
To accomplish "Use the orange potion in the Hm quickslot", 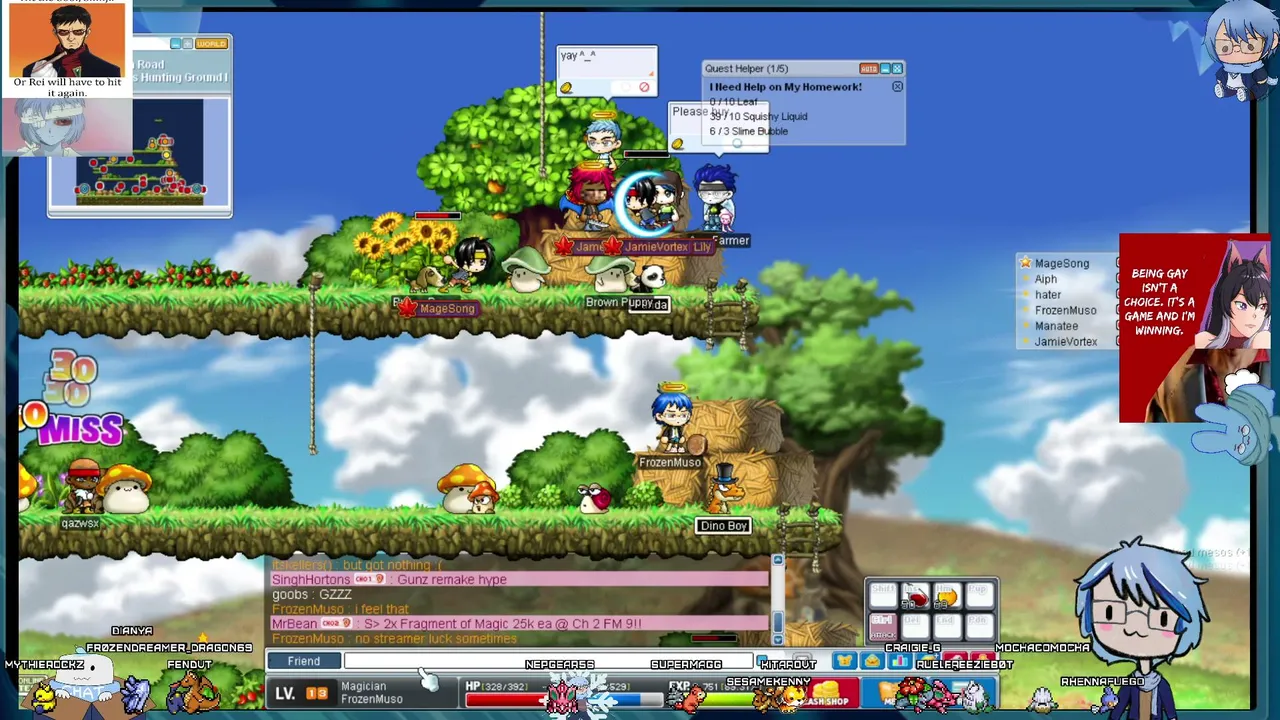I will coord(946,596).
